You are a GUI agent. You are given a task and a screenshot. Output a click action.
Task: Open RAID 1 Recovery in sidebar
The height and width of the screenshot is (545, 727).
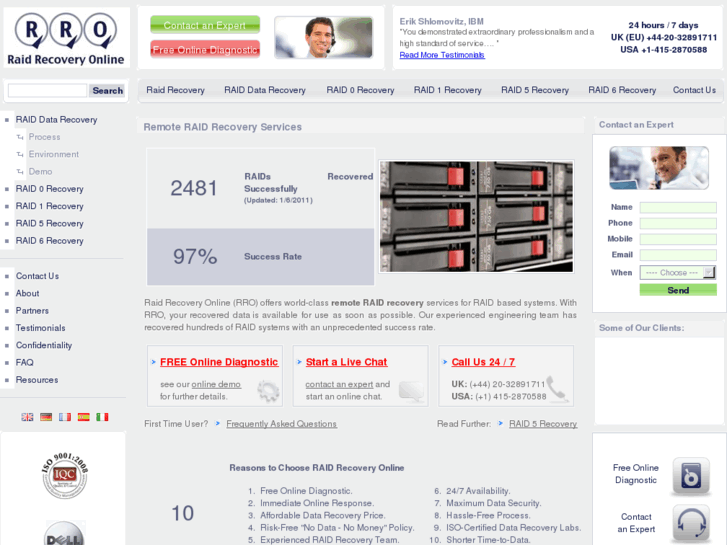tap(50, 206)
